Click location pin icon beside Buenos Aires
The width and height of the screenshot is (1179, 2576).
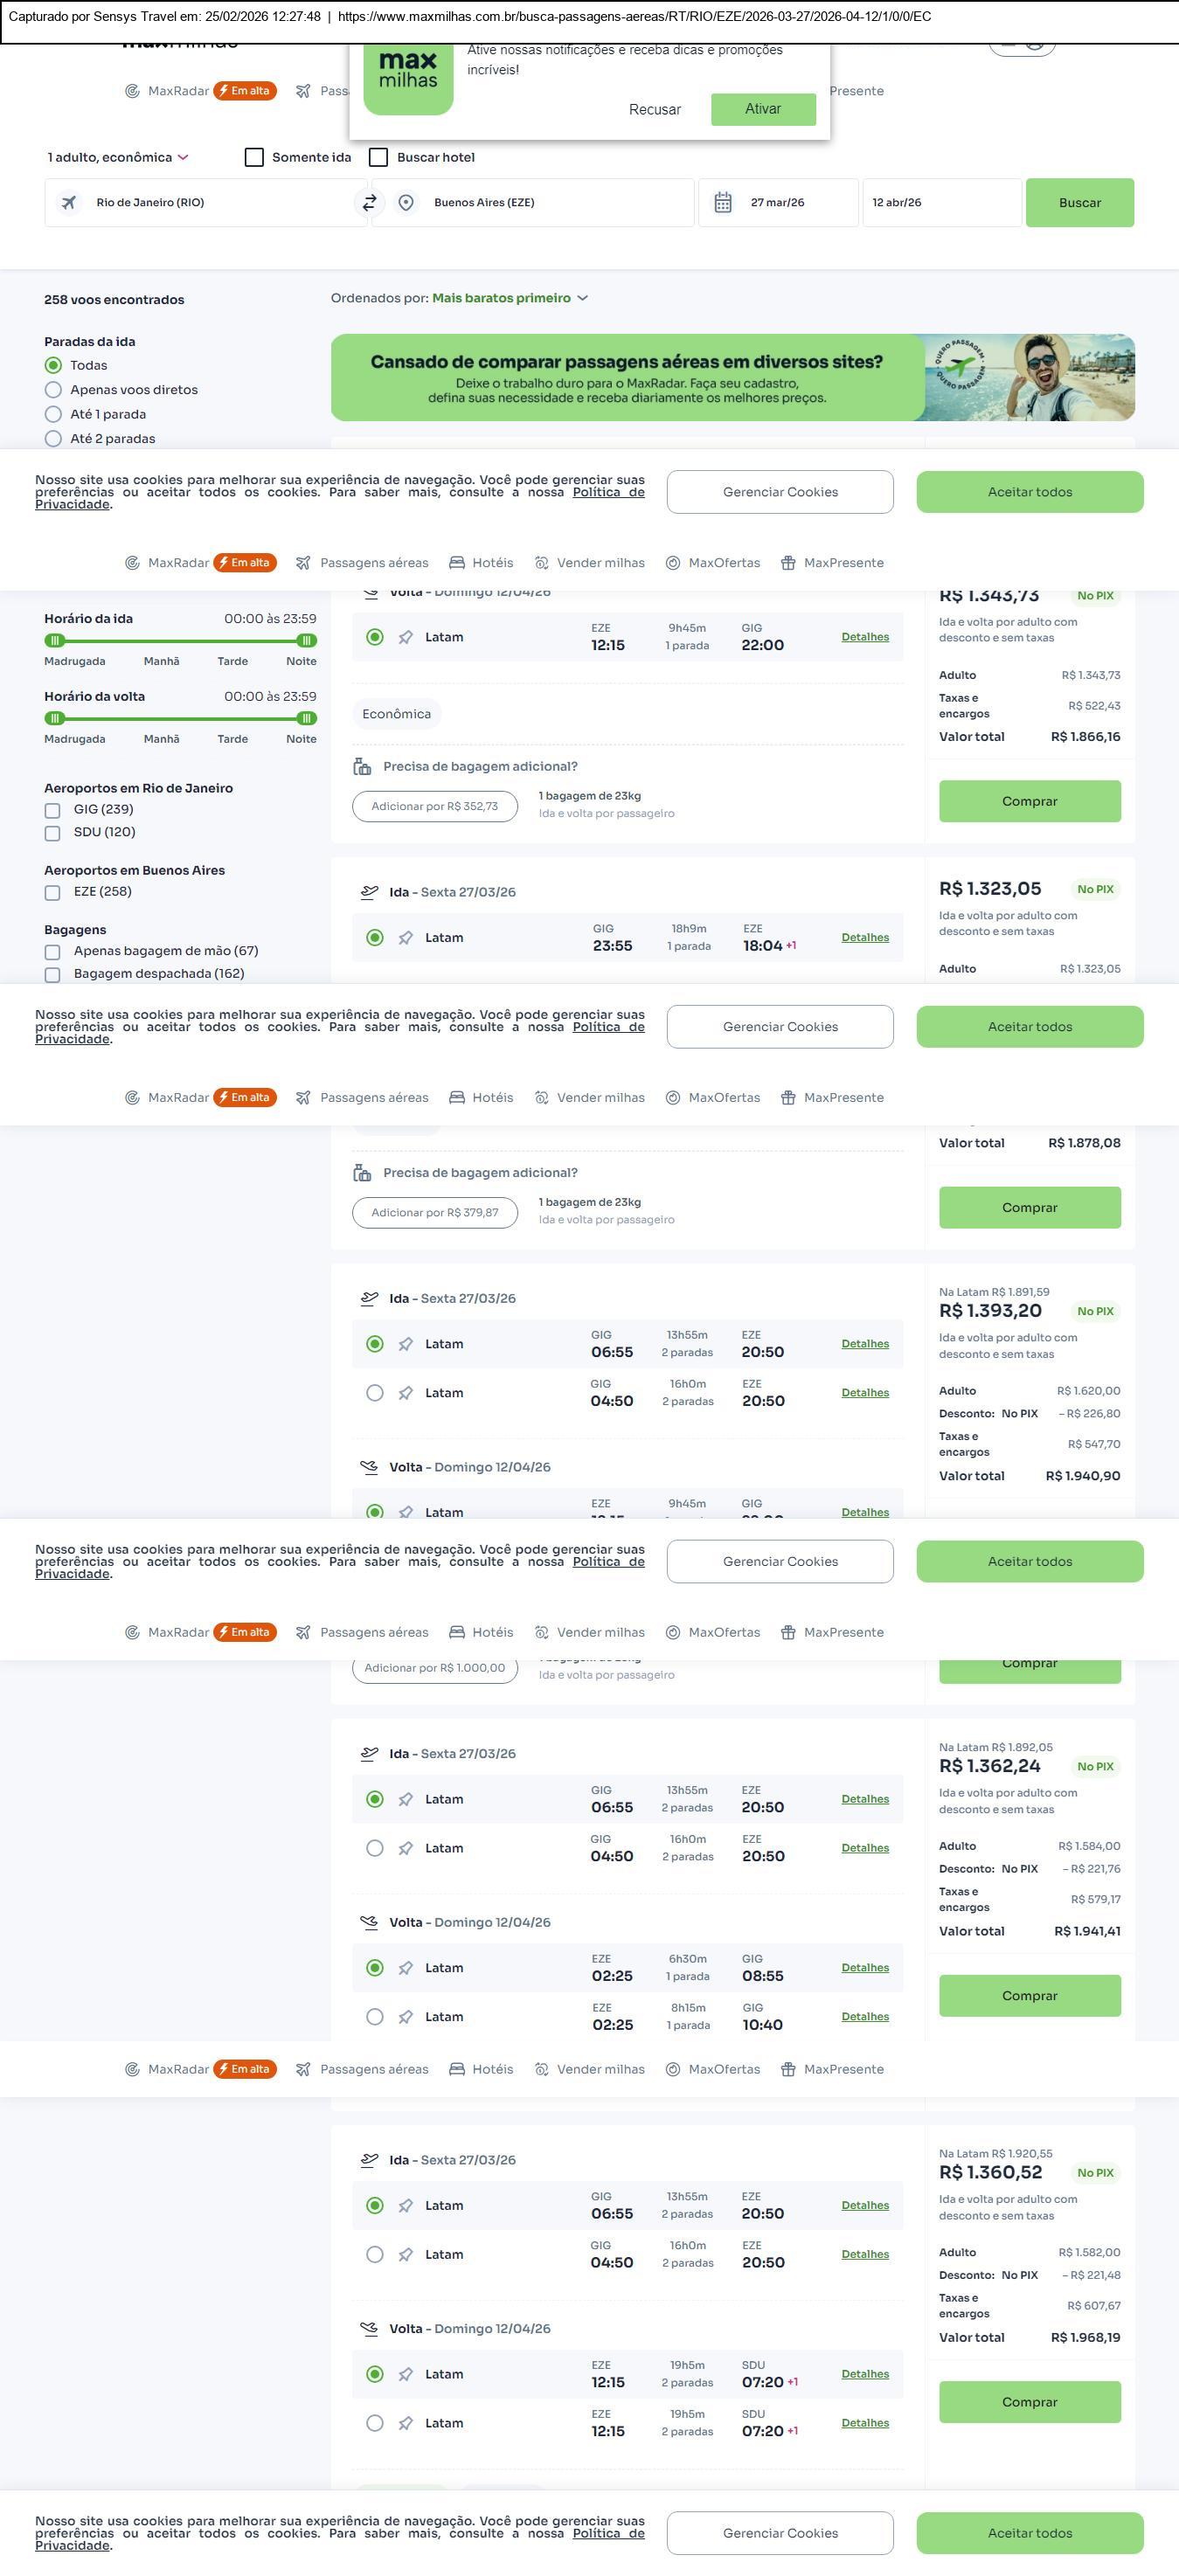point(406,203)
